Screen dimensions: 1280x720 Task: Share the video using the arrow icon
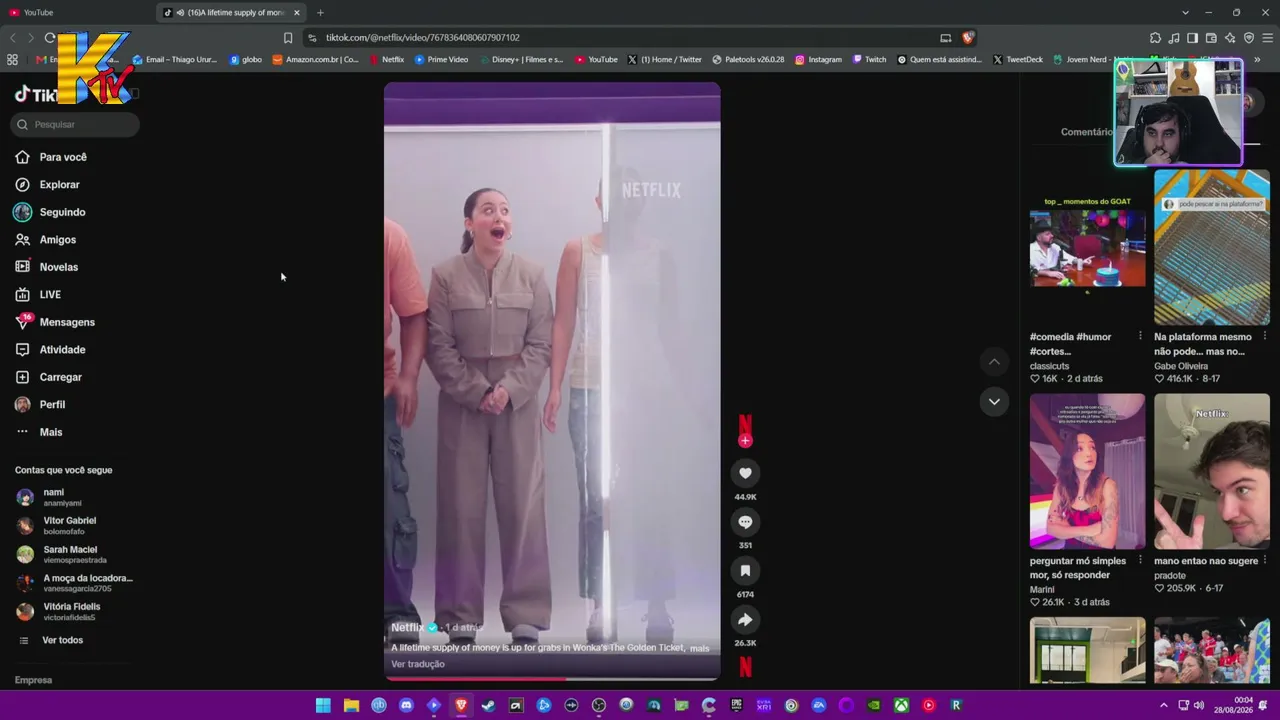745,620
